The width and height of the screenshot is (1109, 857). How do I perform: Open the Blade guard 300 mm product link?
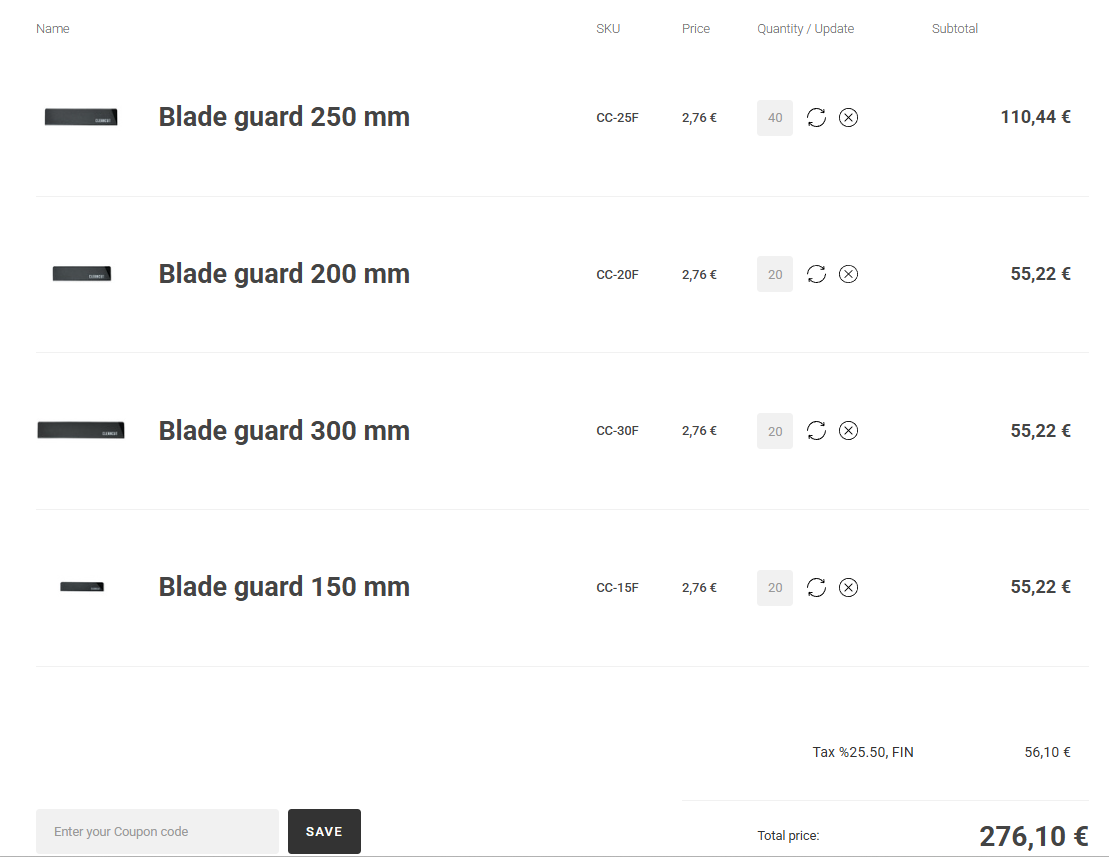pos(284,430)
